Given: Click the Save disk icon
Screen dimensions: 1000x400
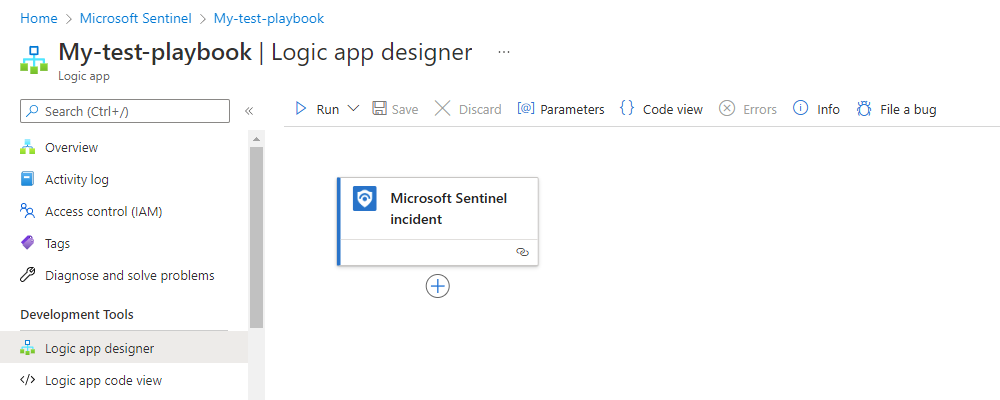Looking at the screenshot, I should [380, 109].
